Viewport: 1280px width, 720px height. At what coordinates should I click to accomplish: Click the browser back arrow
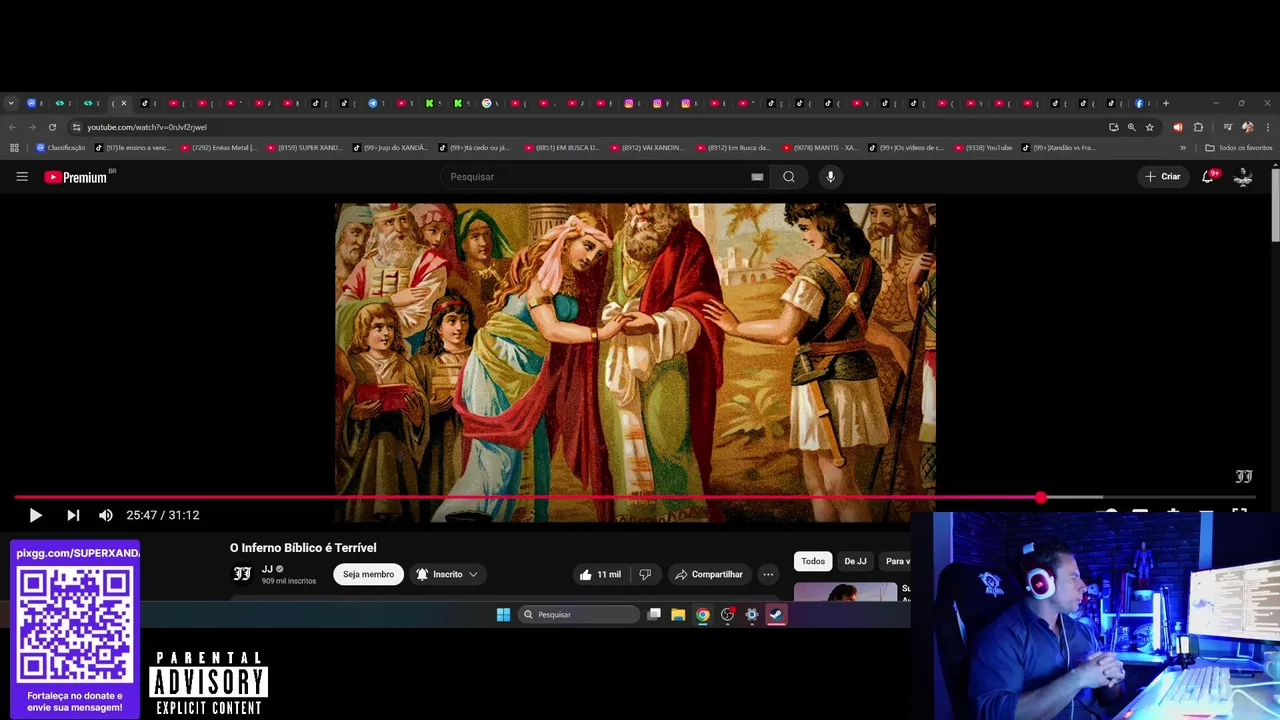click(x=12, y=127)
